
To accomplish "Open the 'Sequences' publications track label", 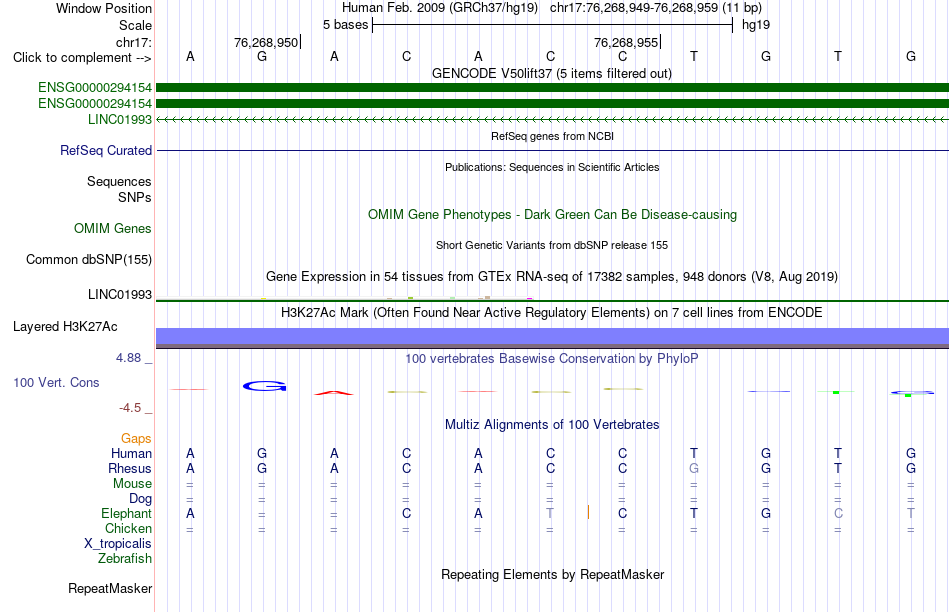I will (119, 181).
